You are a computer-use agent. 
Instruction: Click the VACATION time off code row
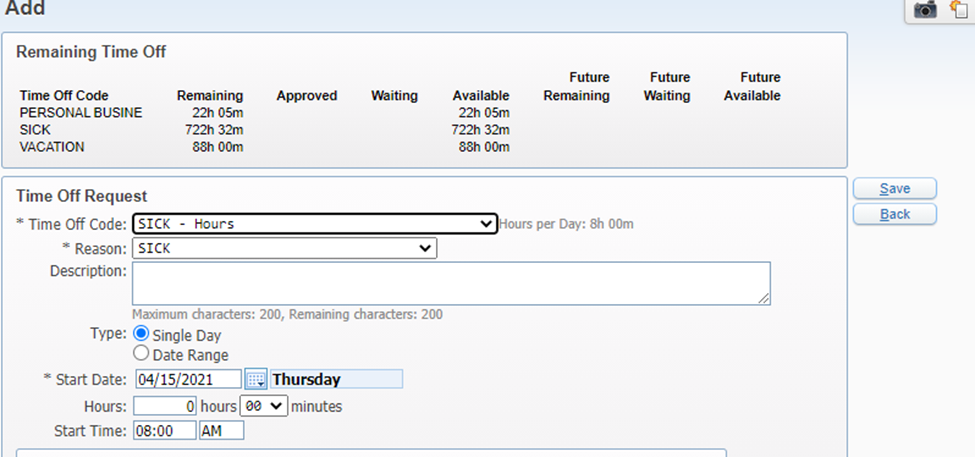click(x=264, y=147)
